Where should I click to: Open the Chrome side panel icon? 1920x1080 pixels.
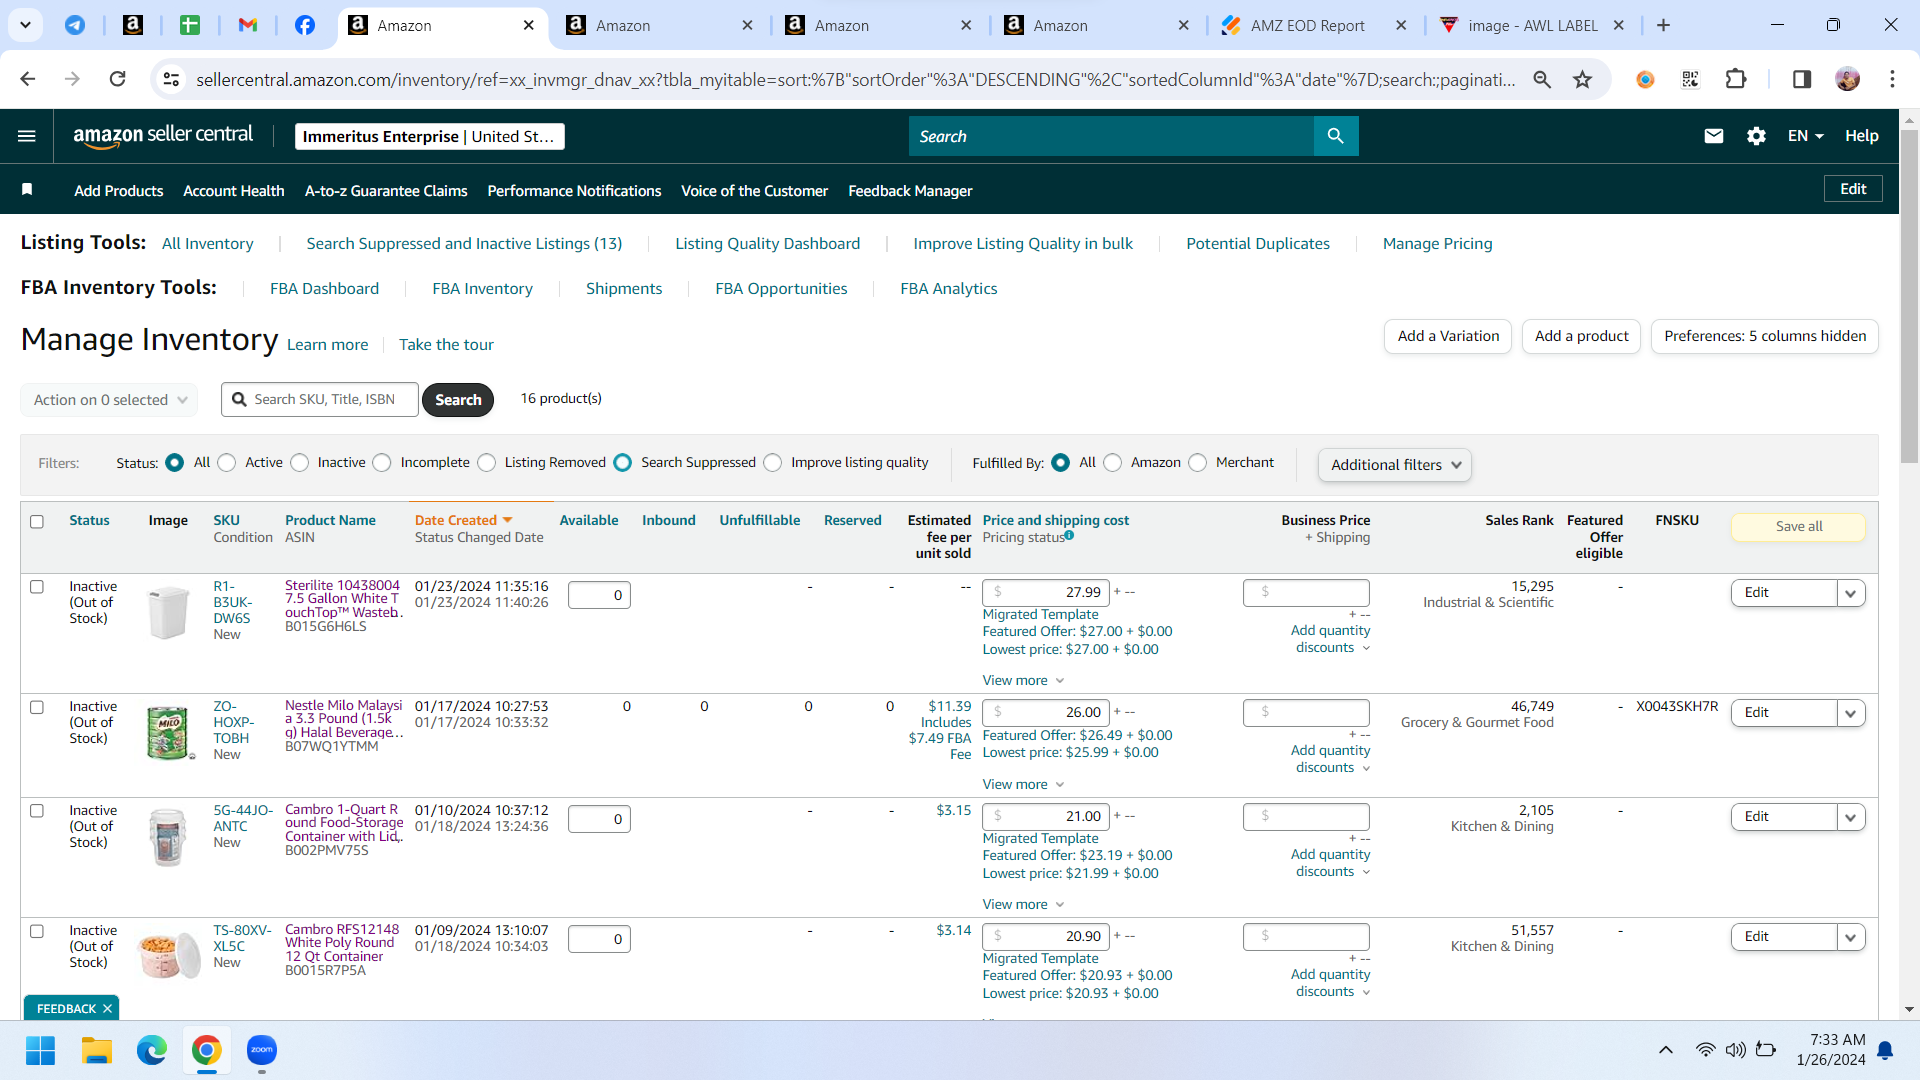tap(1801, 79)
